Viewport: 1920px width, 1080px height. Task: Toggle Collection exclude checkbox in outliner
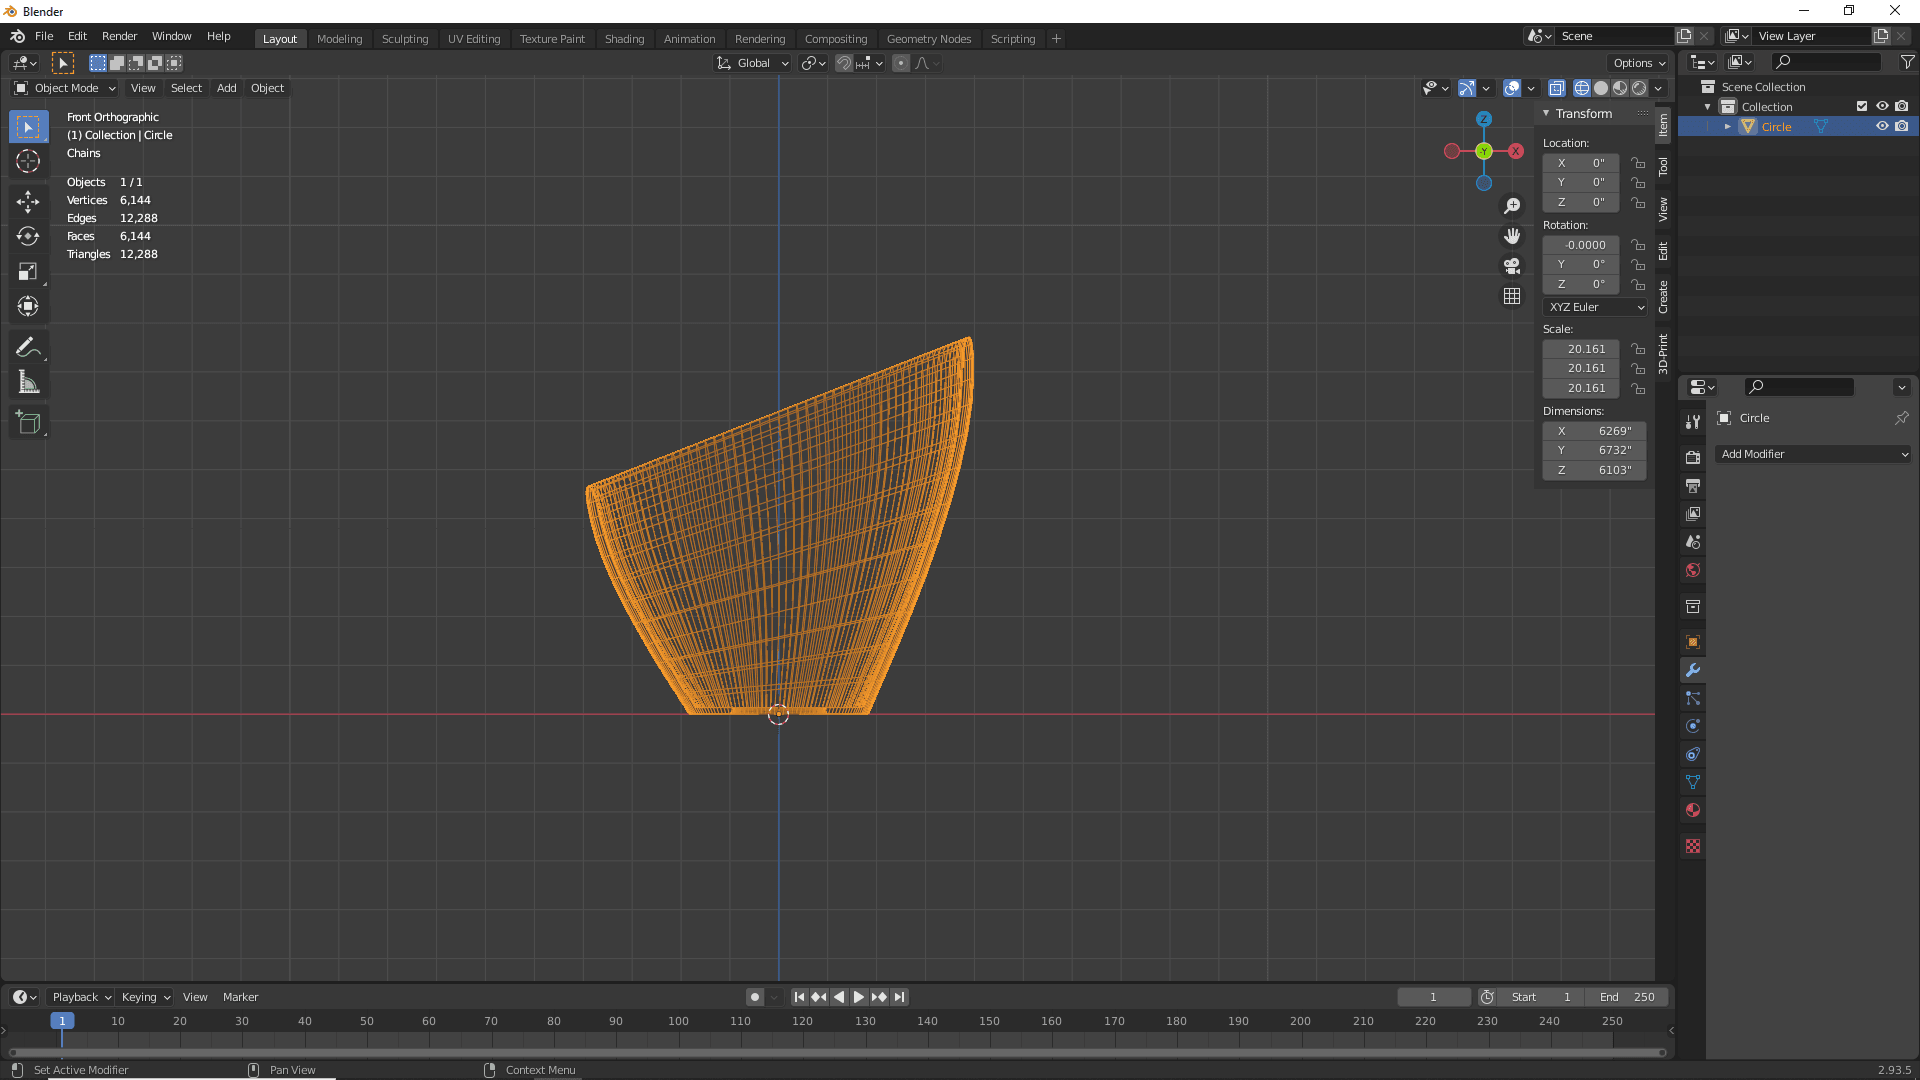click(x=1862, y=106)
